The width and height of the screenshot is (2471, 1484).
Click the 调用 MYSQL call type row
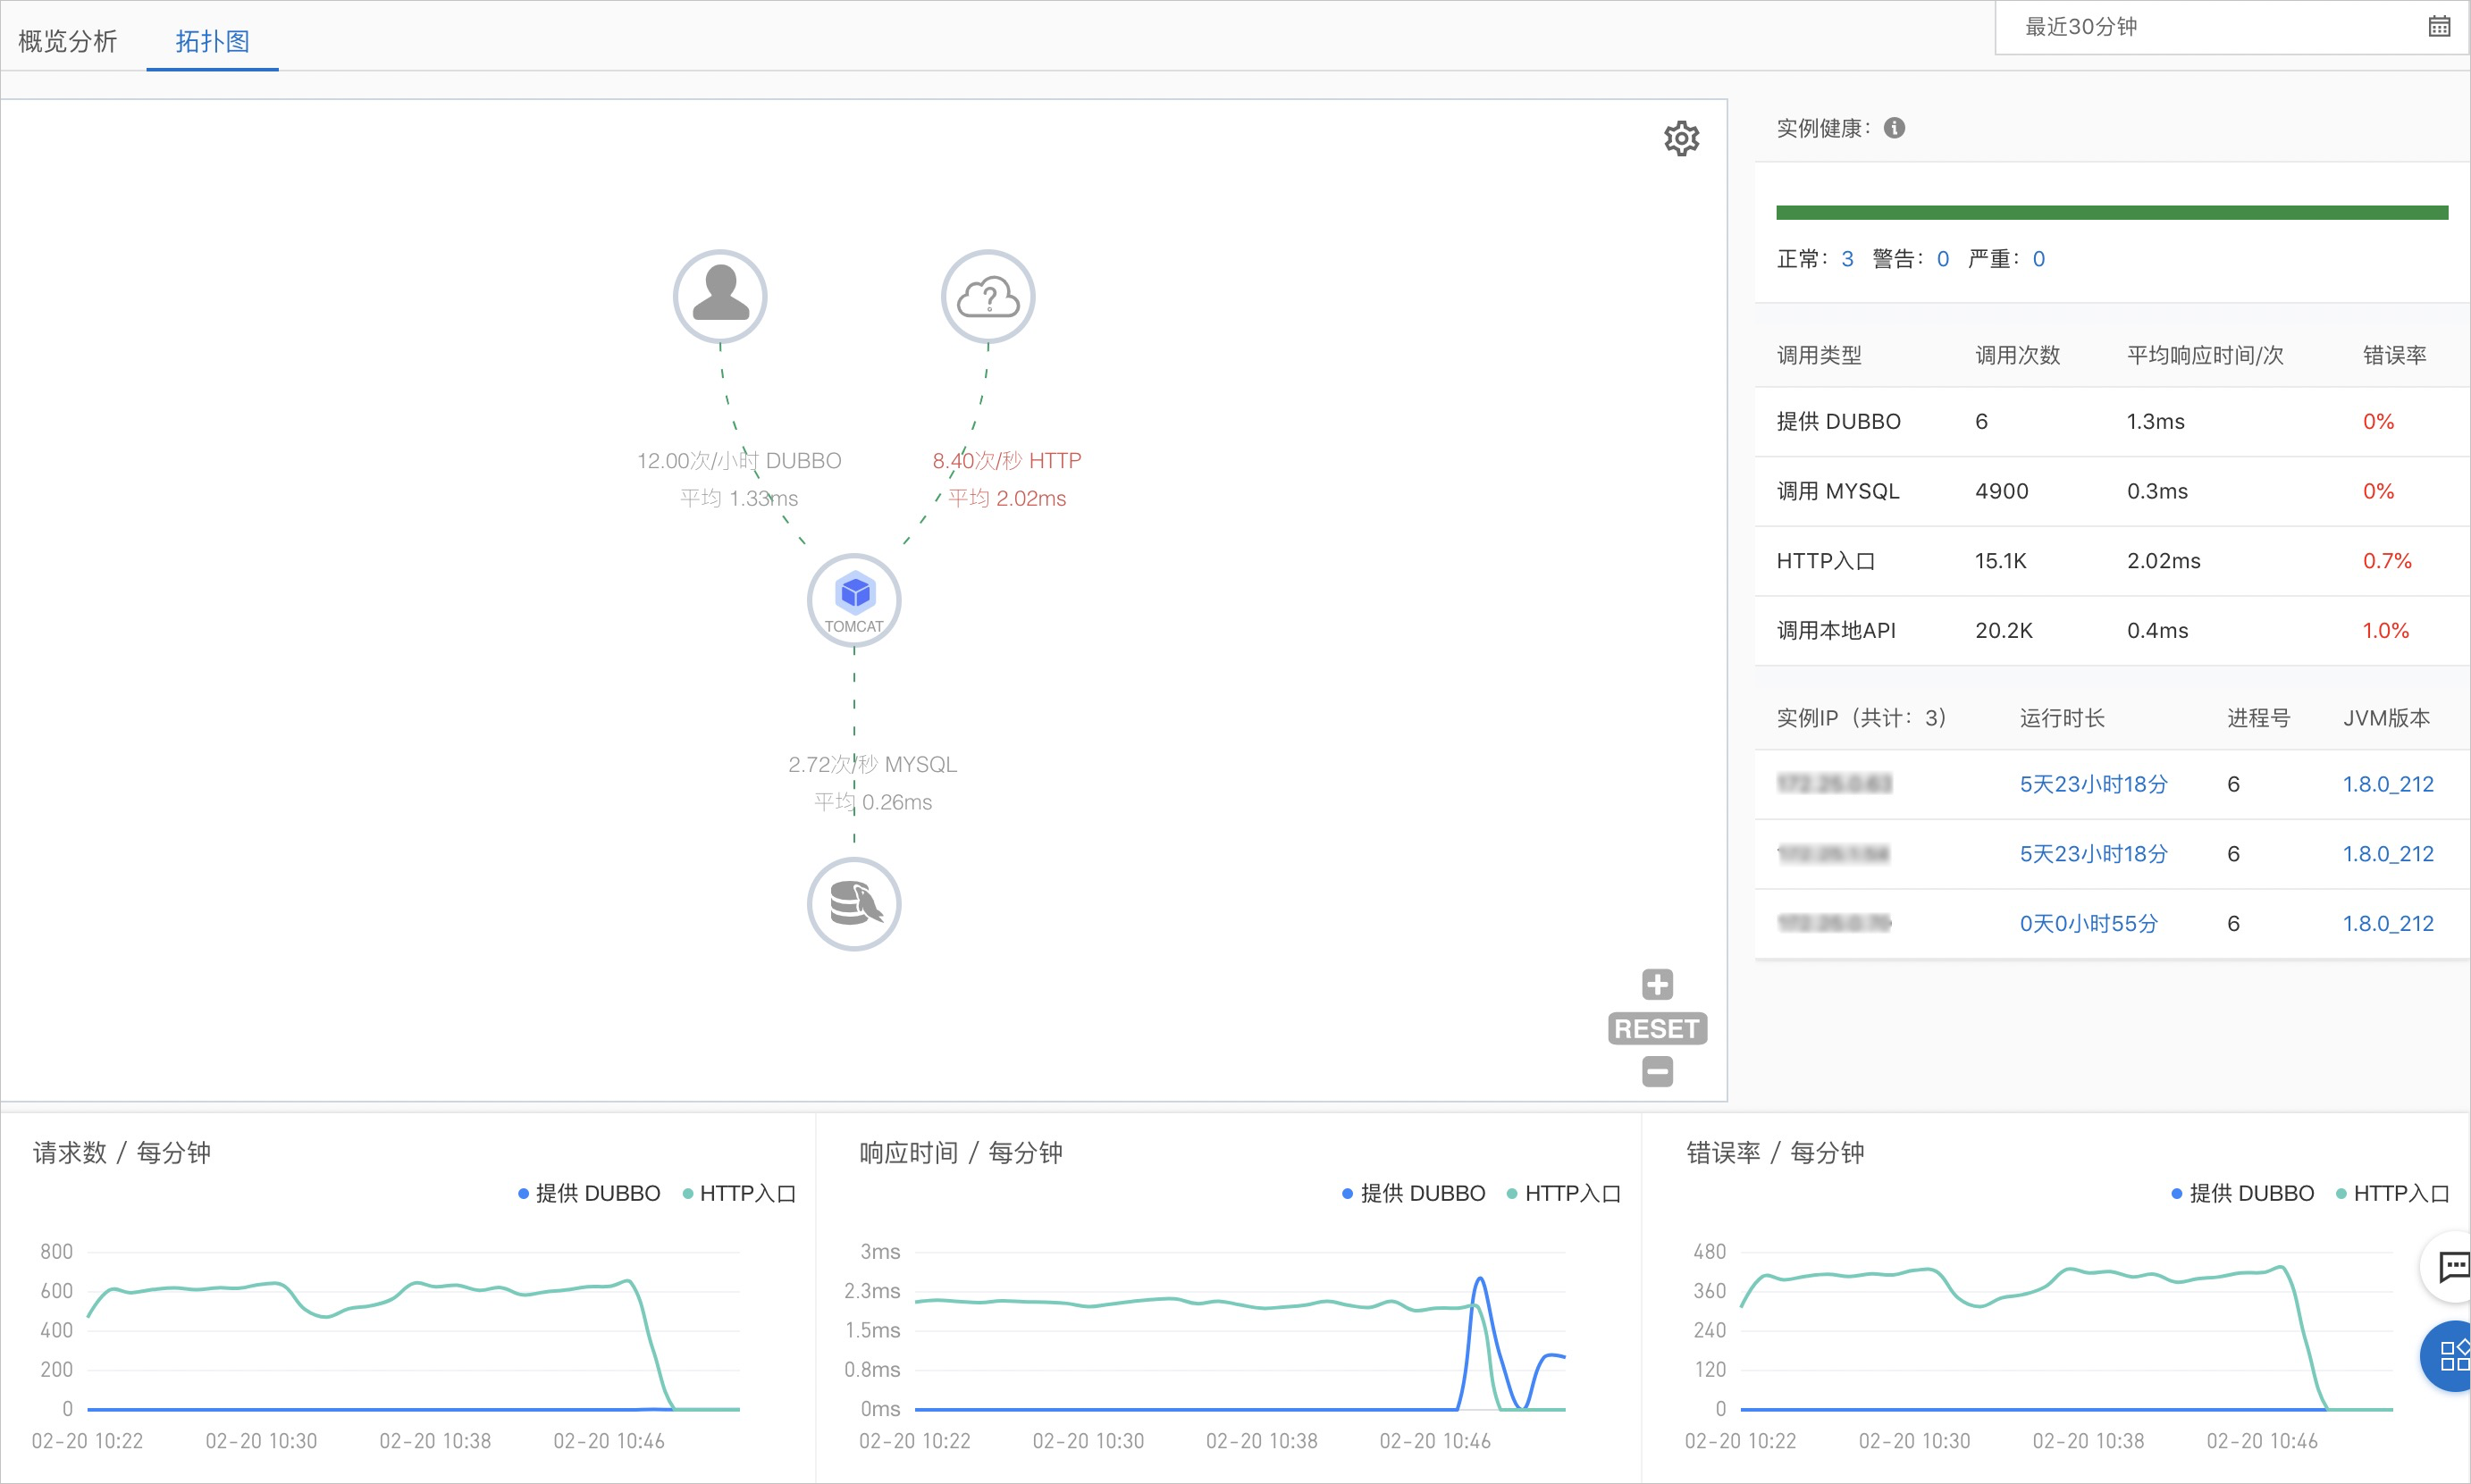click(x=2112, y=491)
